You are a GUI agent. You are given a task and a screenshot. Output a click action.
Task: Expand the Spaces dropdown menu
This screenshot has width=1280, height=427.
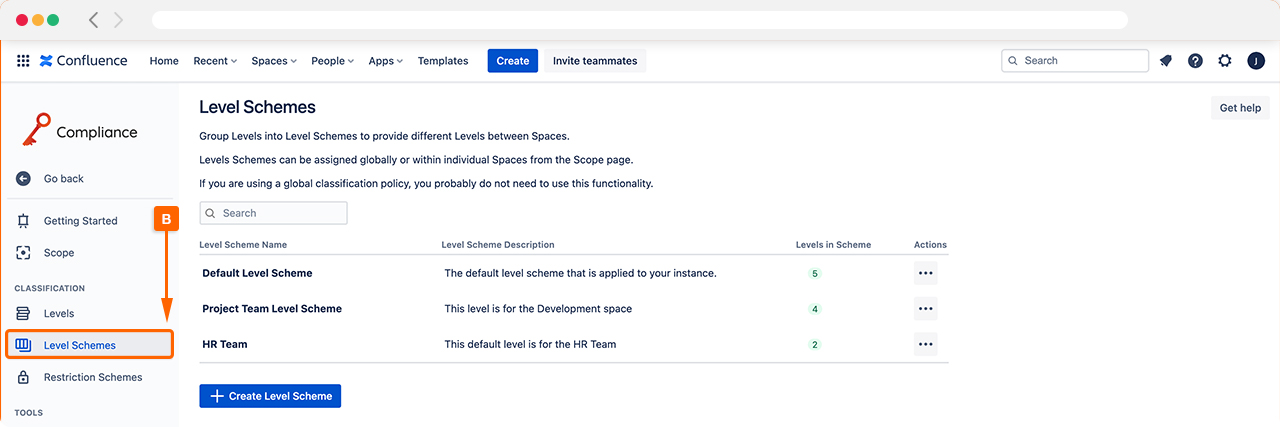(x=274, y=61)
